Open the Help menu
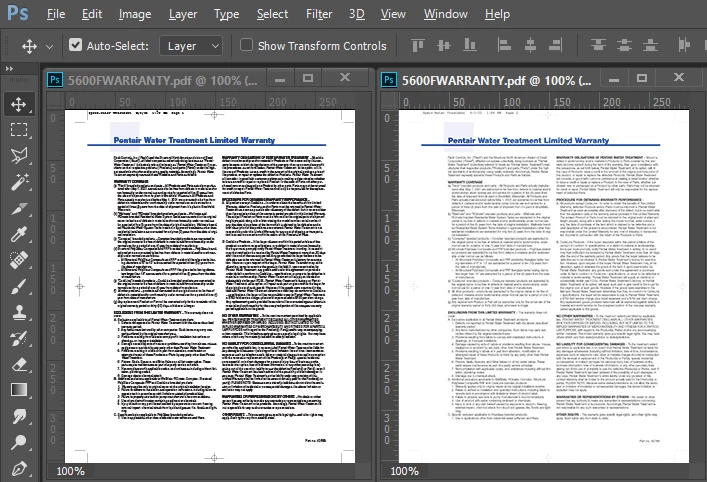 pos(497,14)
